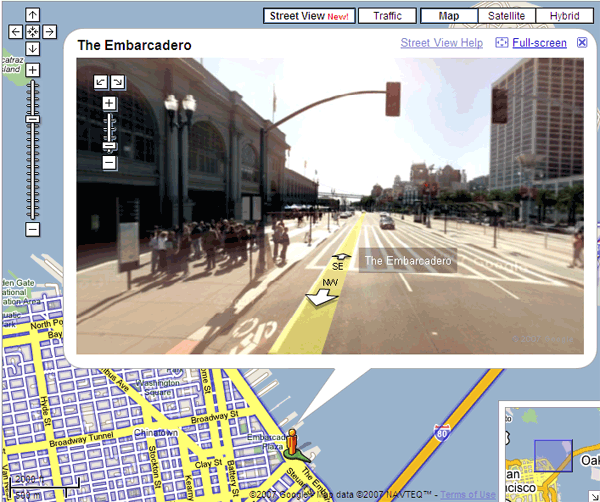Zoom in the street view image
The width and height of the screenshot is (600, 502).
pos(109,103)
